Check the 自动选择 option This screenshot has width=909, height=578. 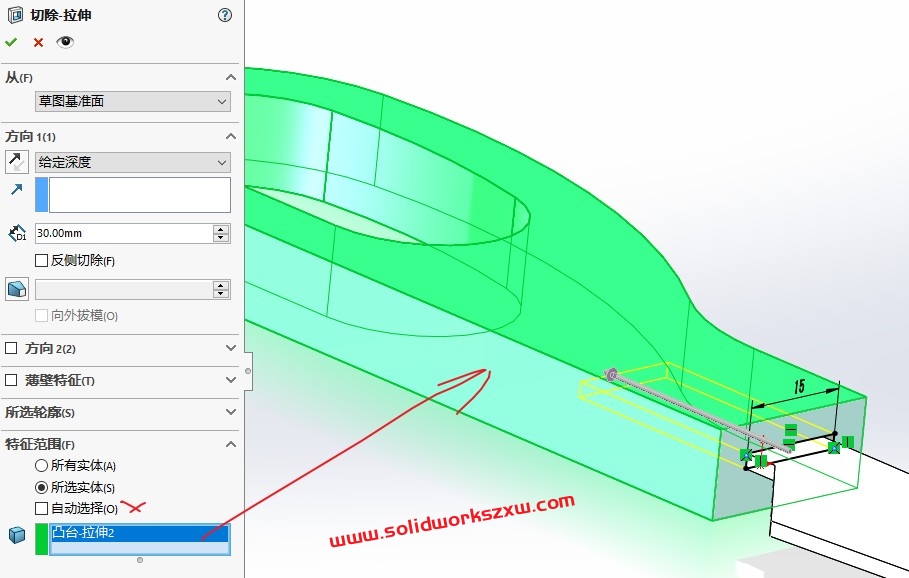pyautogui.click(x=42, y=509)
